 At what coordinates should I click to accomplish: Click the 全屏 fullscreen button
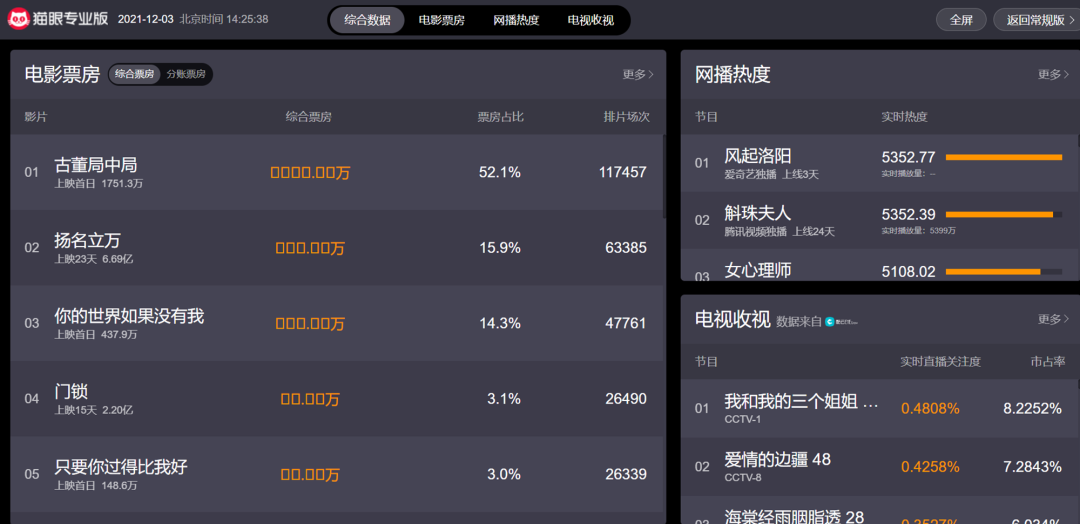(x=961, y=20)
